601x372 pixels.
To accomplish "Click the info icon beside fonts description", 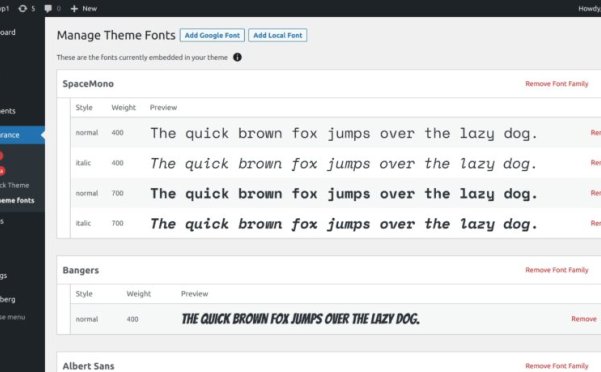I will [237, 57].
